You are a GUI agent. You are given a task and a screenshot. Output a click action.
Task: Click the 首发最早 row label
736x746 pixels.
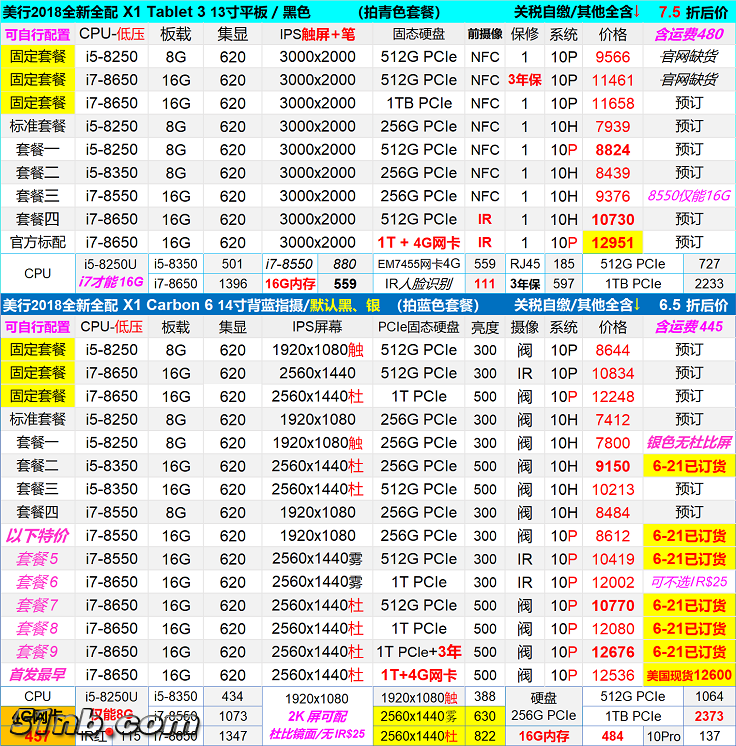pos(37,675)
